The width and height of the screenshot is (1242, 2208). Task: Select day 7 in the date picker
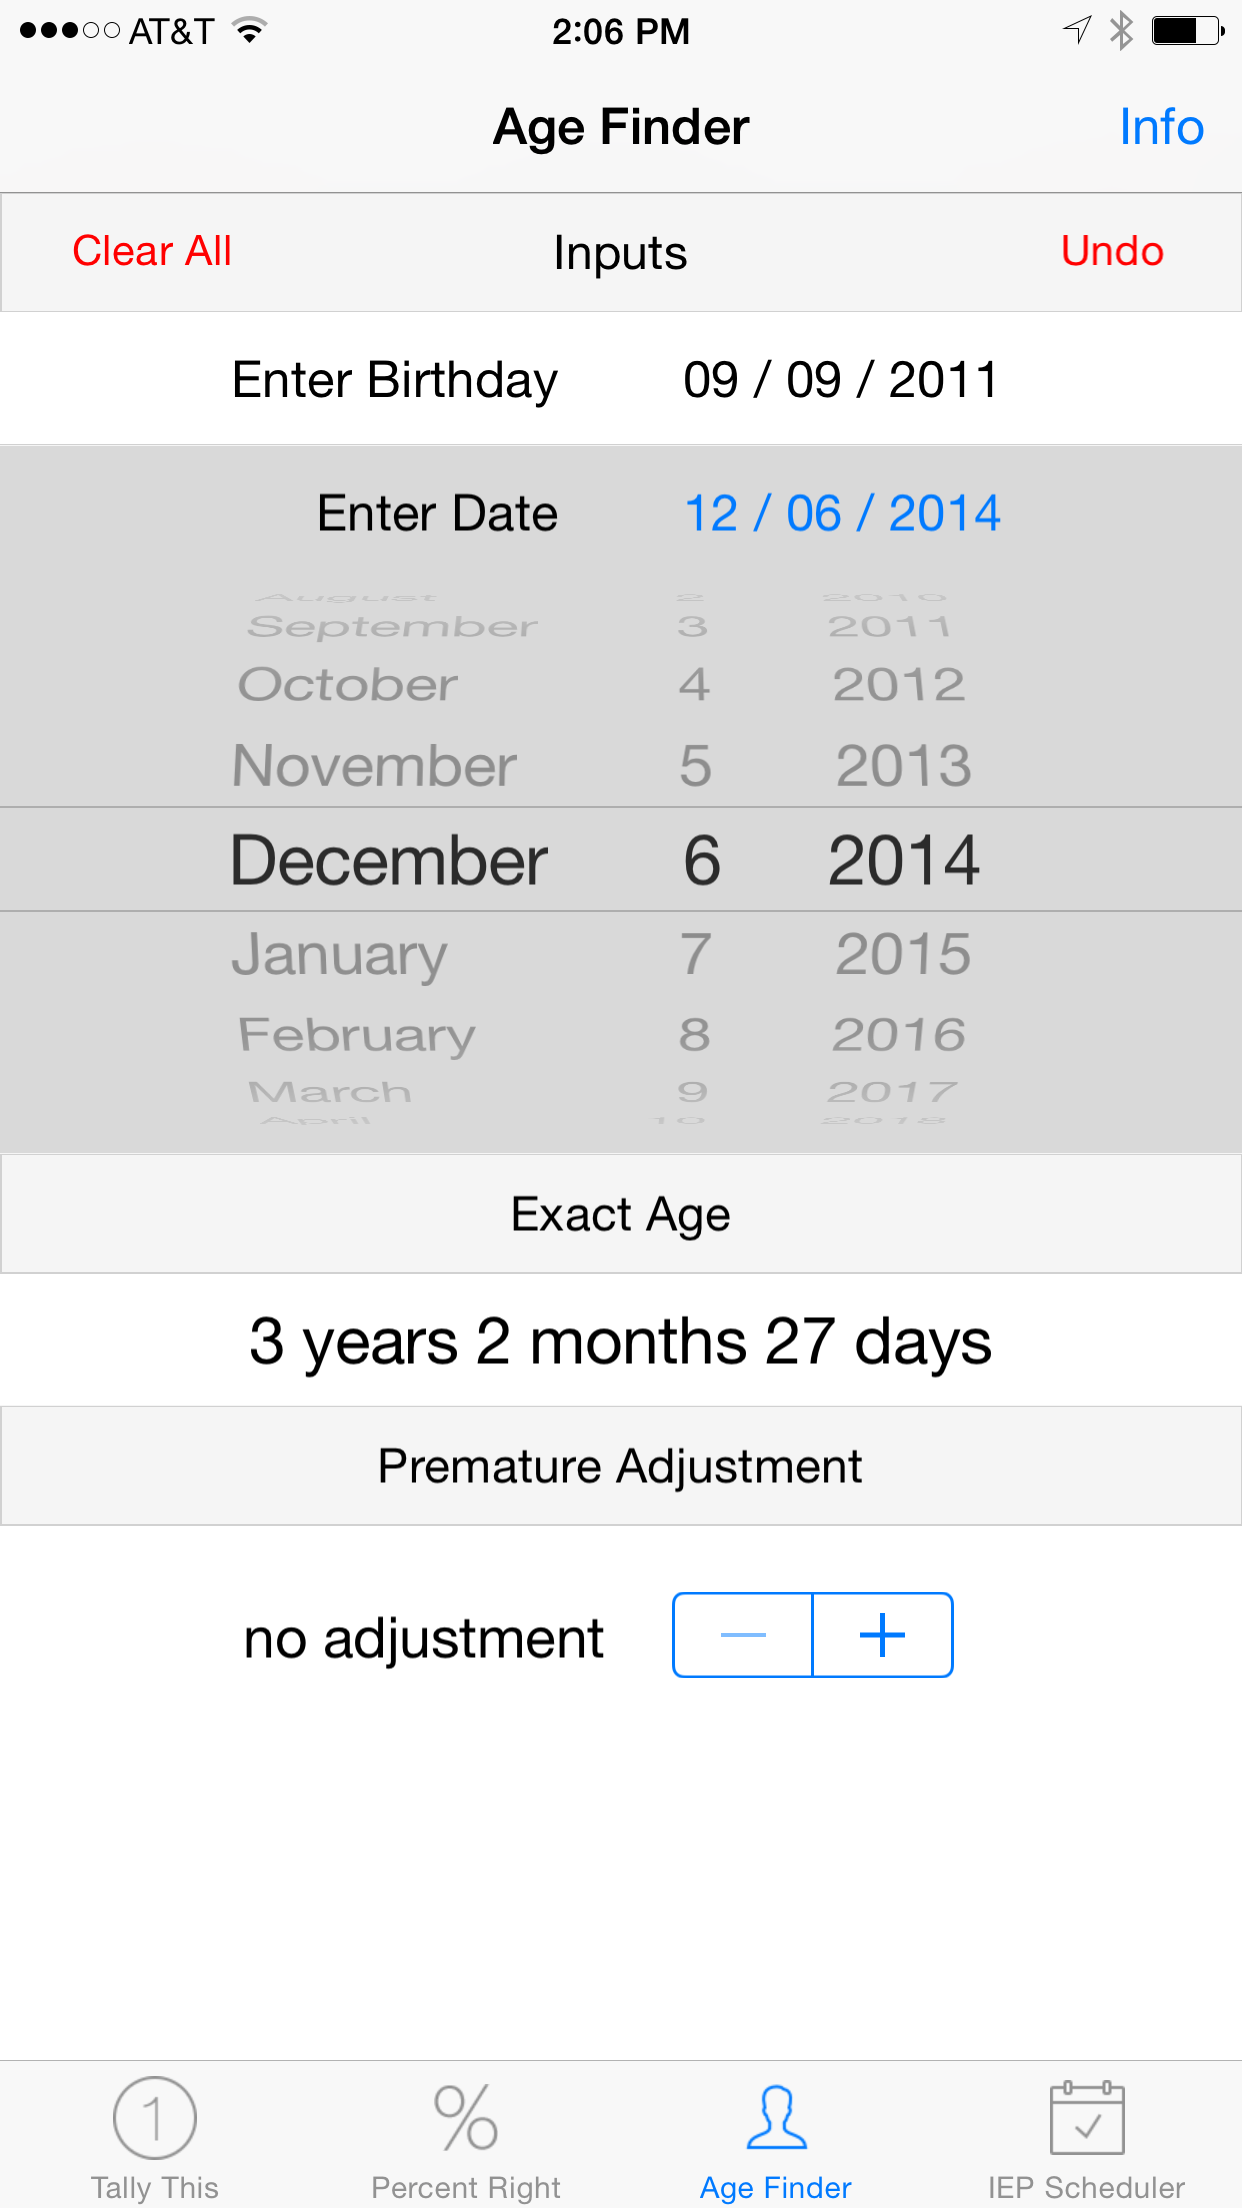696,954
